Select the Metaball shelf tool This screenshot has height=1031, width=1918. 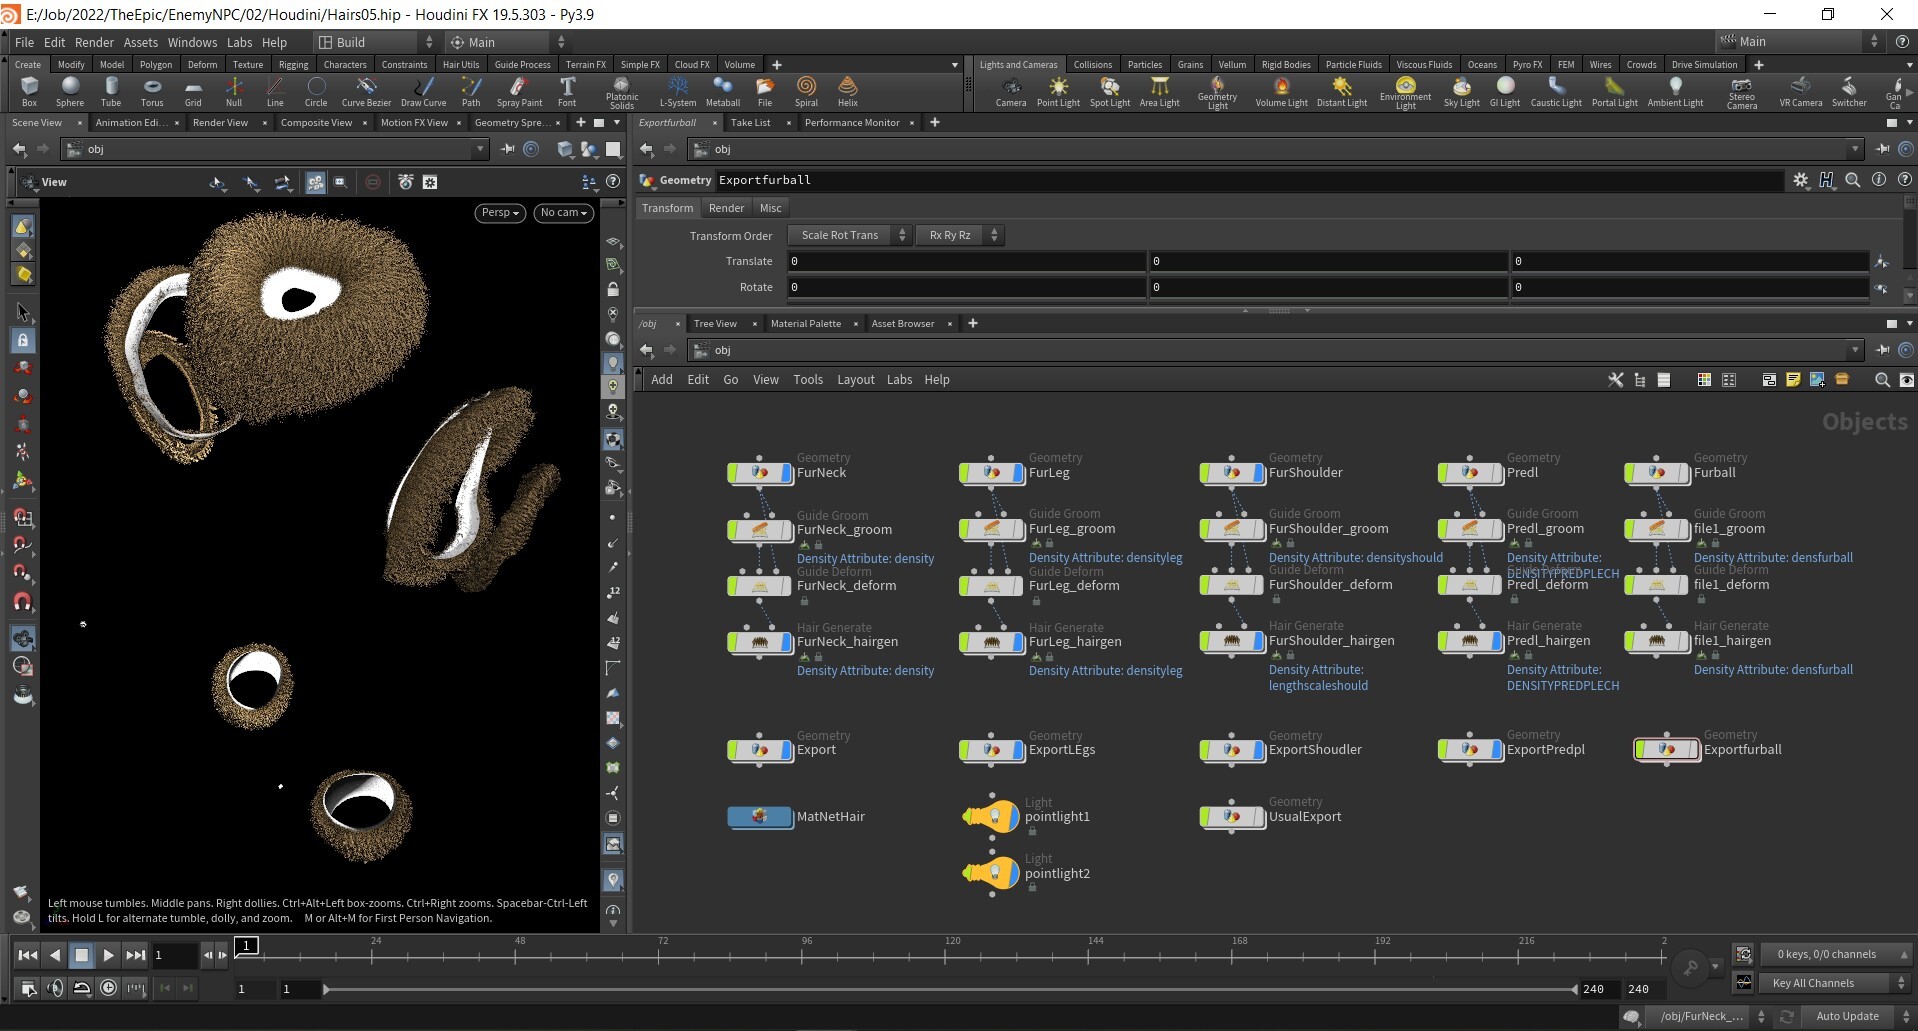pos(722,92)
